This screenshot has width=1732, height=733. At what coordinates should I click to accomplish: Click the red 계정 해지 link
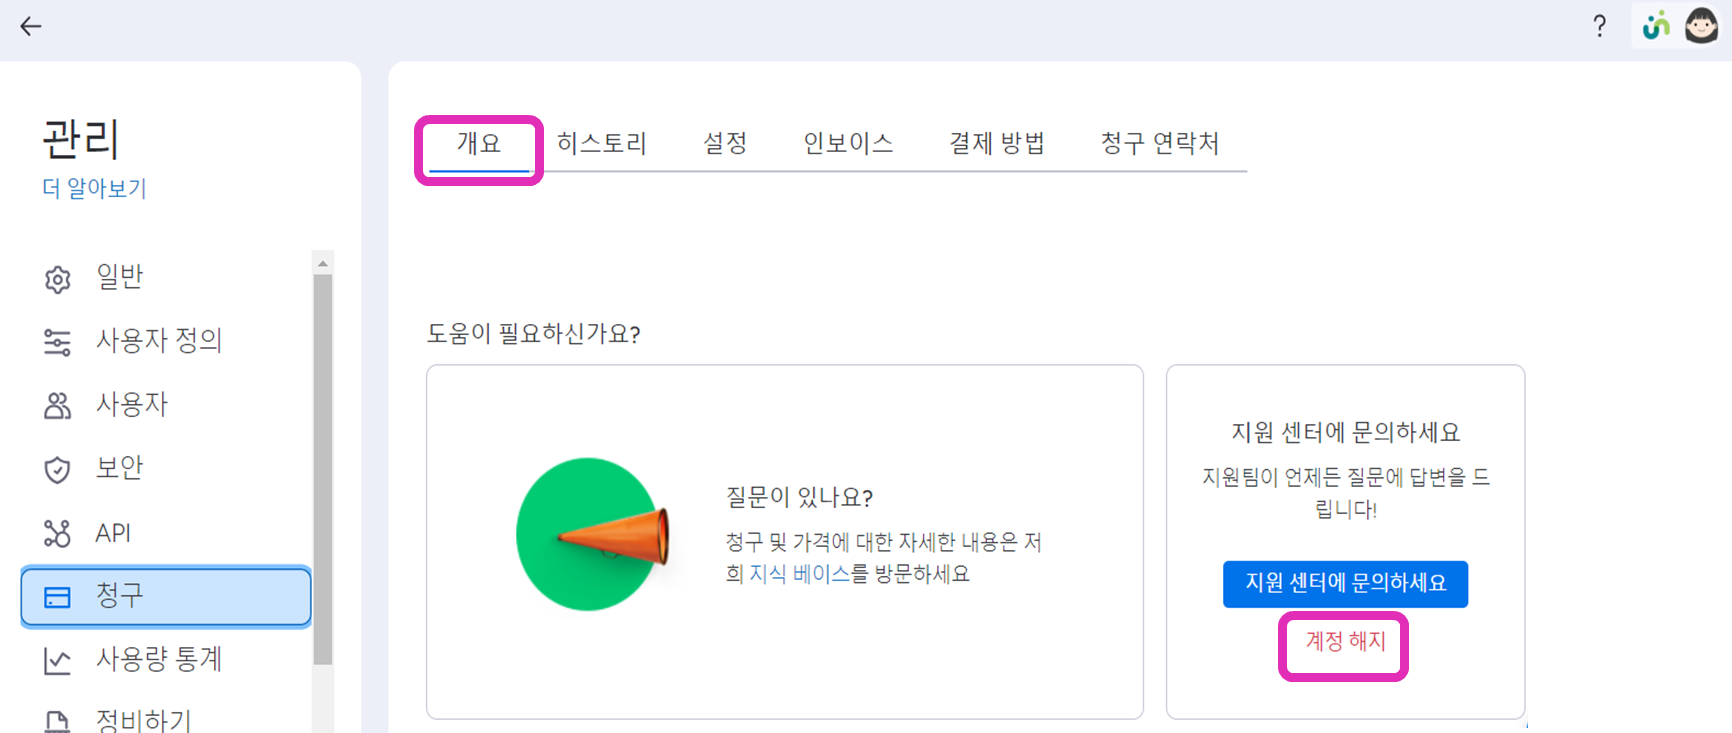click(x=1345, y=642)
